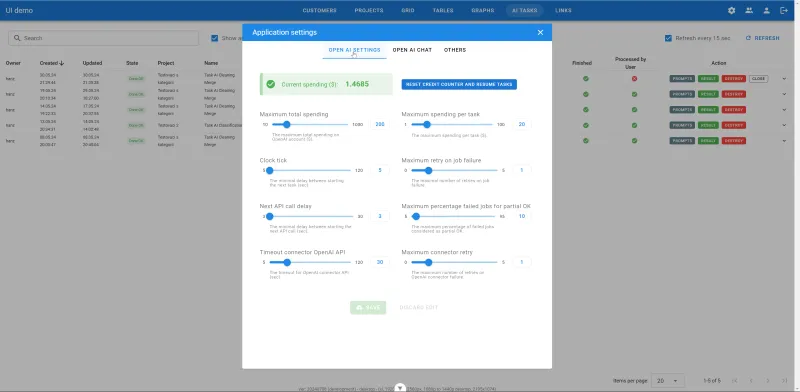Open the Grid menu item
The height and width of the screenshot is (392, 800).
tap(408, 10)
